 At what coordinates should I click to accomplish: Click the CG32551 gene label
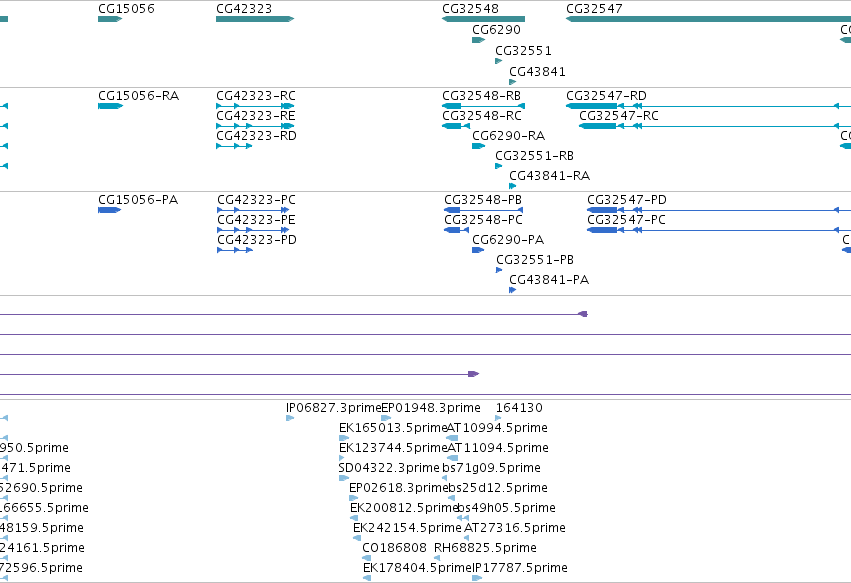click(523, 51)
